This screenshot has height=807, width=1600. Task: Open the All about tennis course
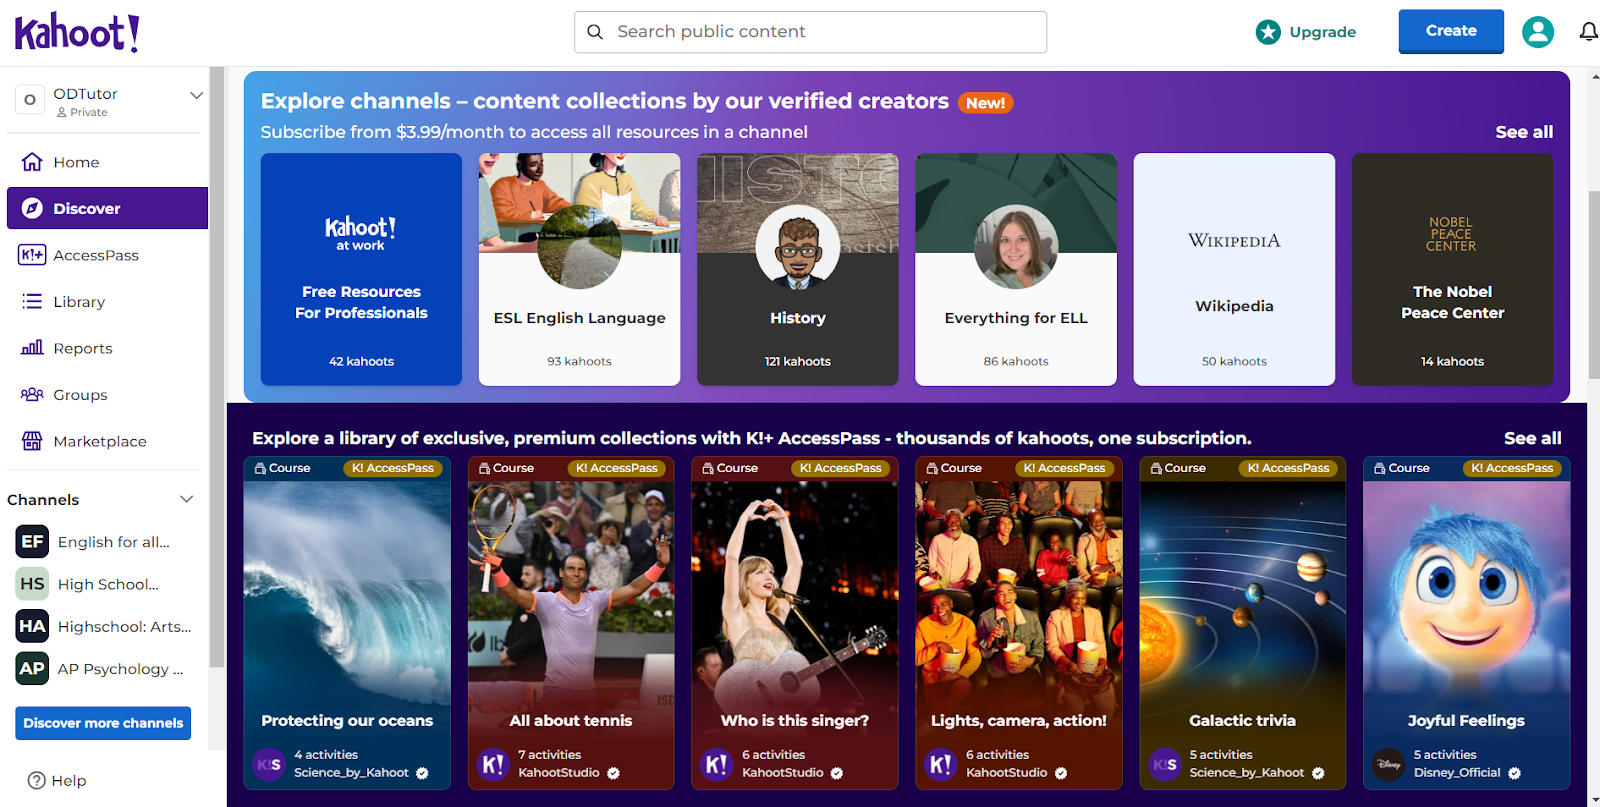click(x=571, y=623)
